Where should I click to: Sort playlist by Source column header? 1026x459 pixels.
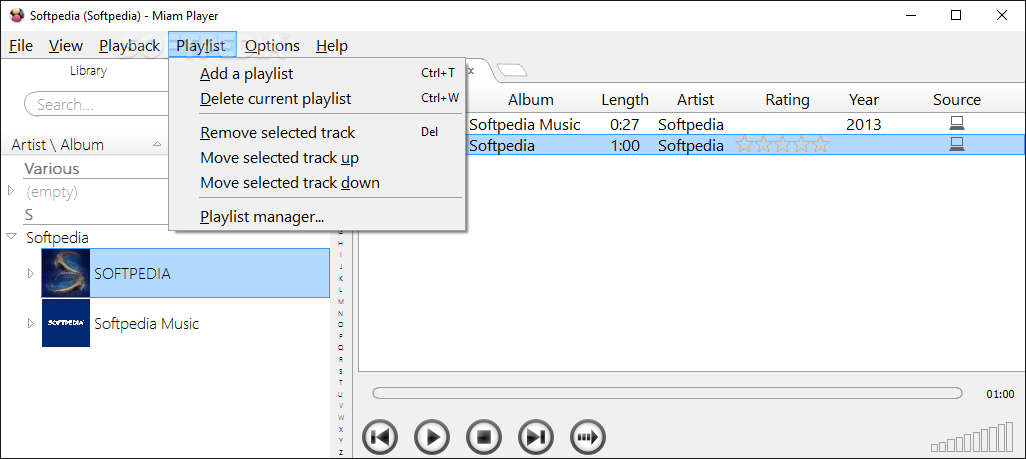[957, 100]
